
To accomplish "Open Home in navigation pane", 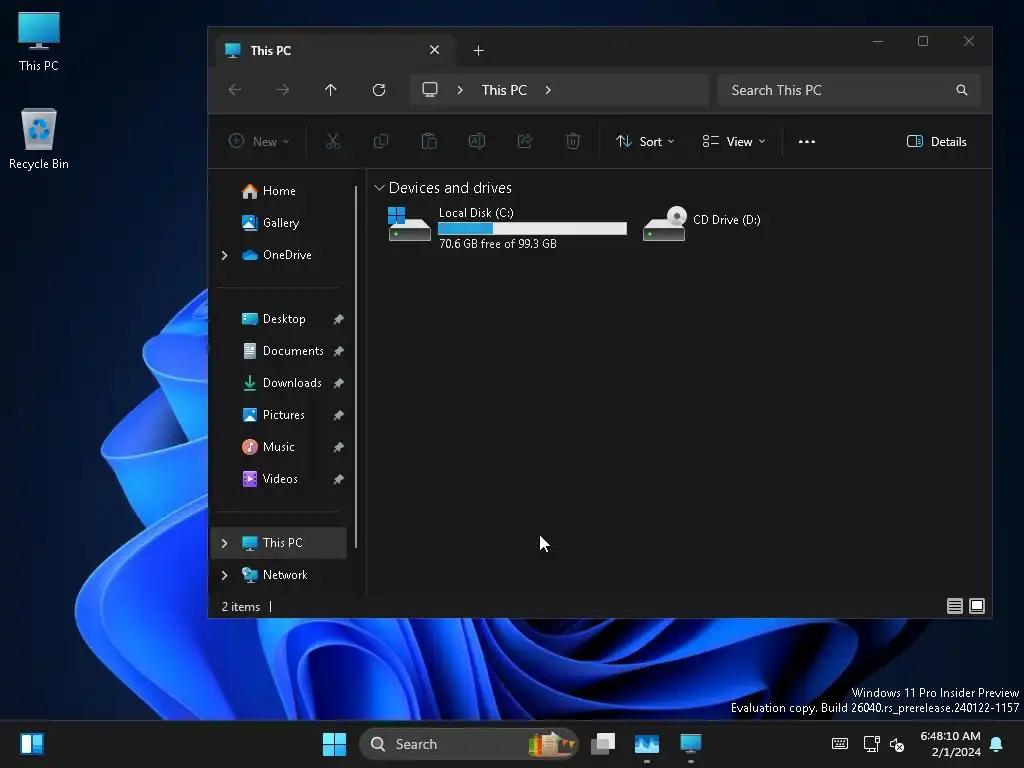I will [269, 191].
